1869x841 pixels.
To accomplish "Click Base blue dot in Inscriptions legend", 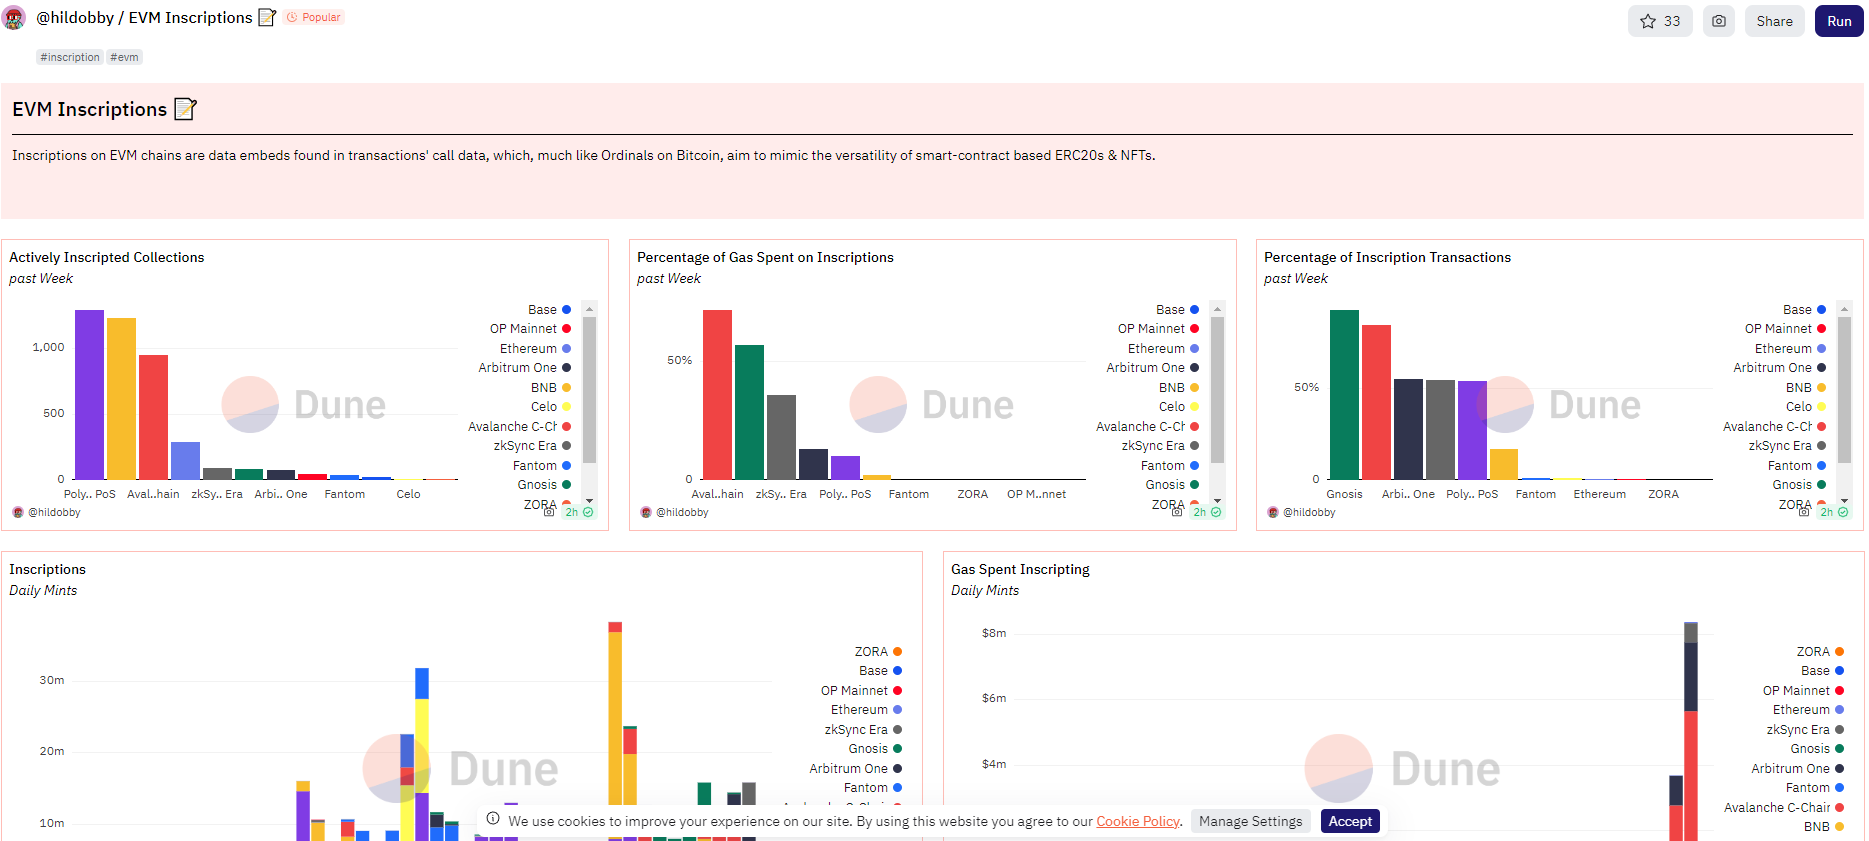I will click(897, 671).
